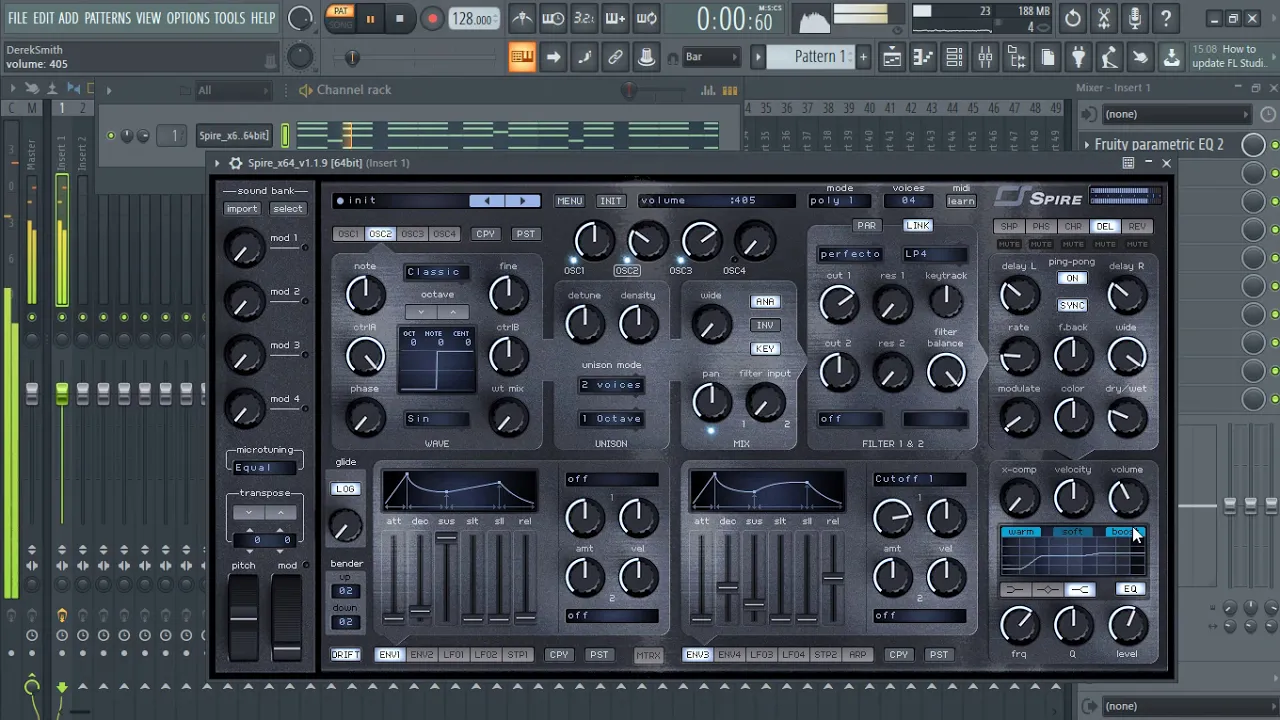Open the Cutoff 1 envelope target dropdown

920,479
